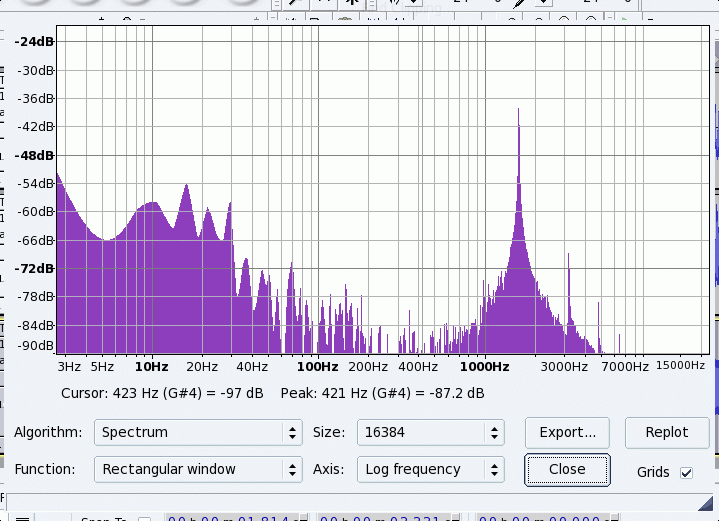This screenshot has width=719, height=521.
Task: Click the -72dB label on the level axis
Action: tap(35, 269)
